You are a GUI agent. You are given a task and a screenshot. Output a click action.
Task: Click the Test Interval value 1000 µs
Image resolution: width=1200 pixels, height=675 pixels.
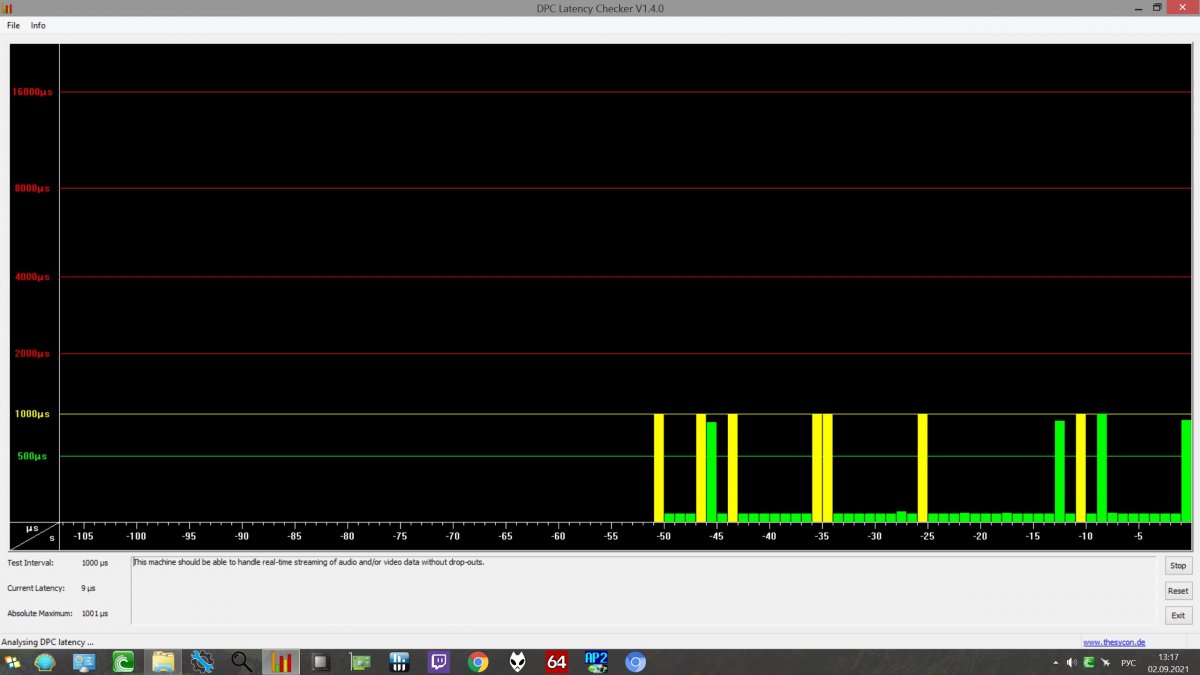95,563
